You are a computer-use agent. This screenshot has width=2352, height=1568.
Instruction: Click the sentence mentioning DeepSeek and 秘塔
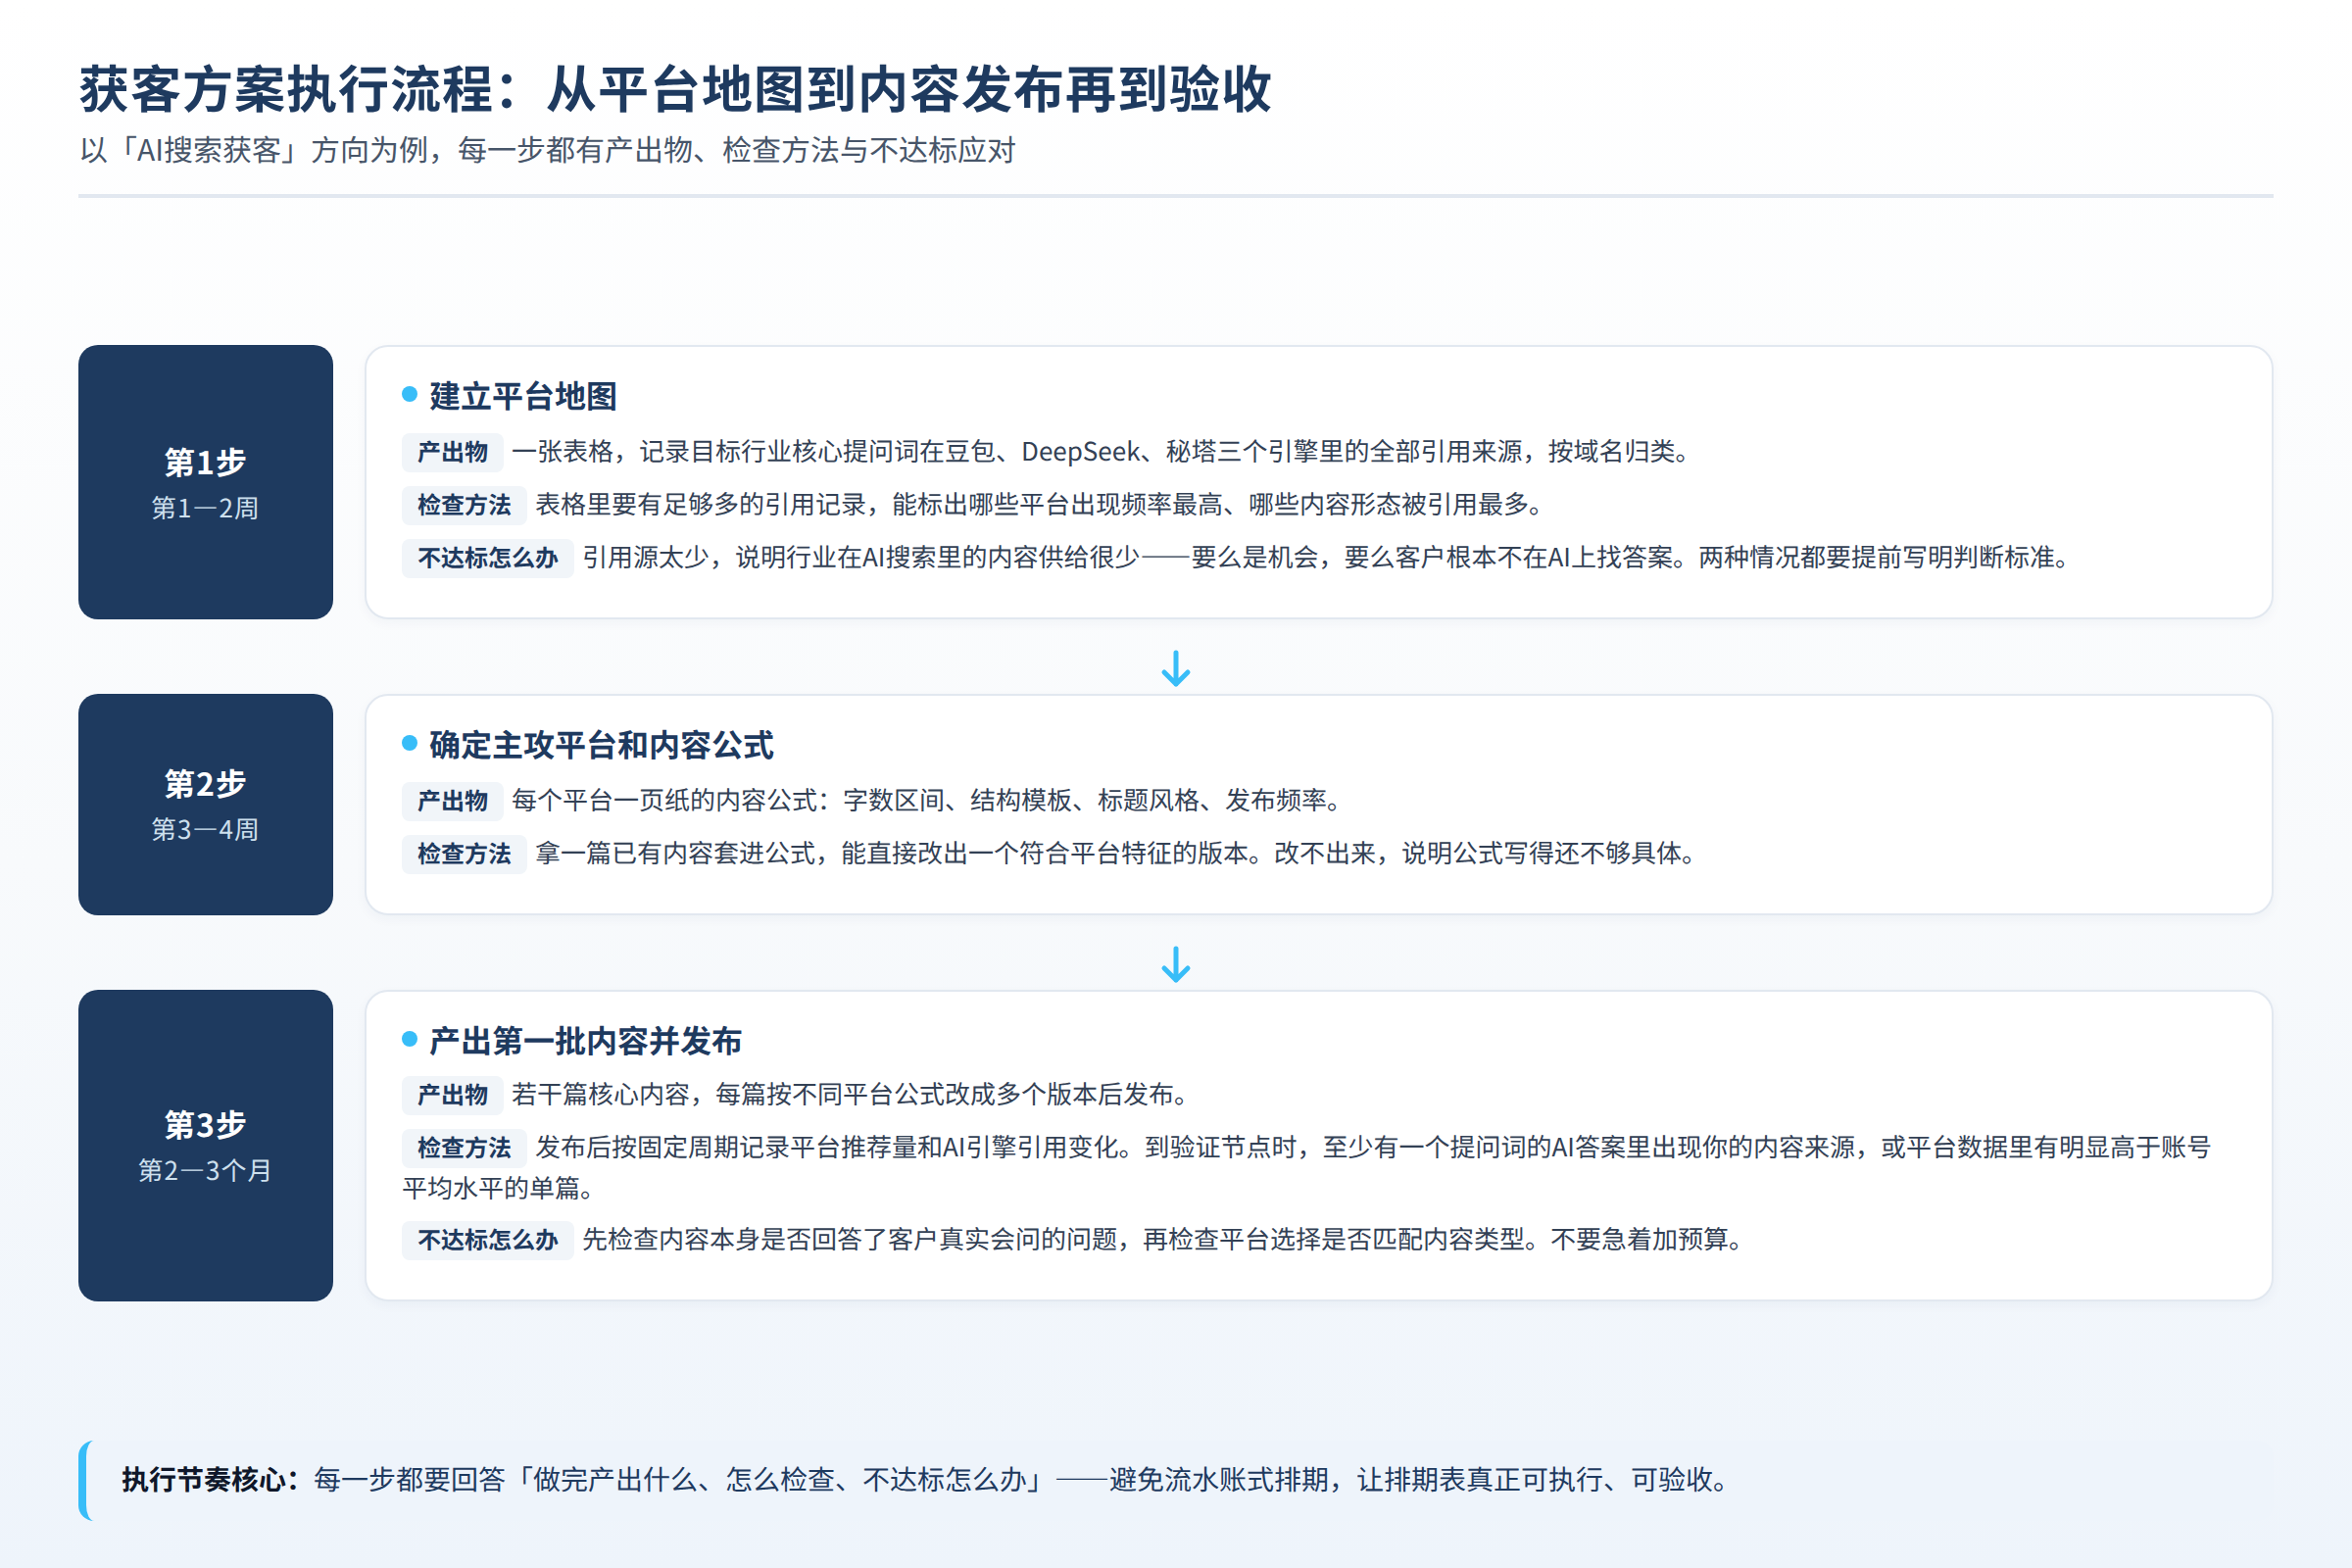(1105, 452)
